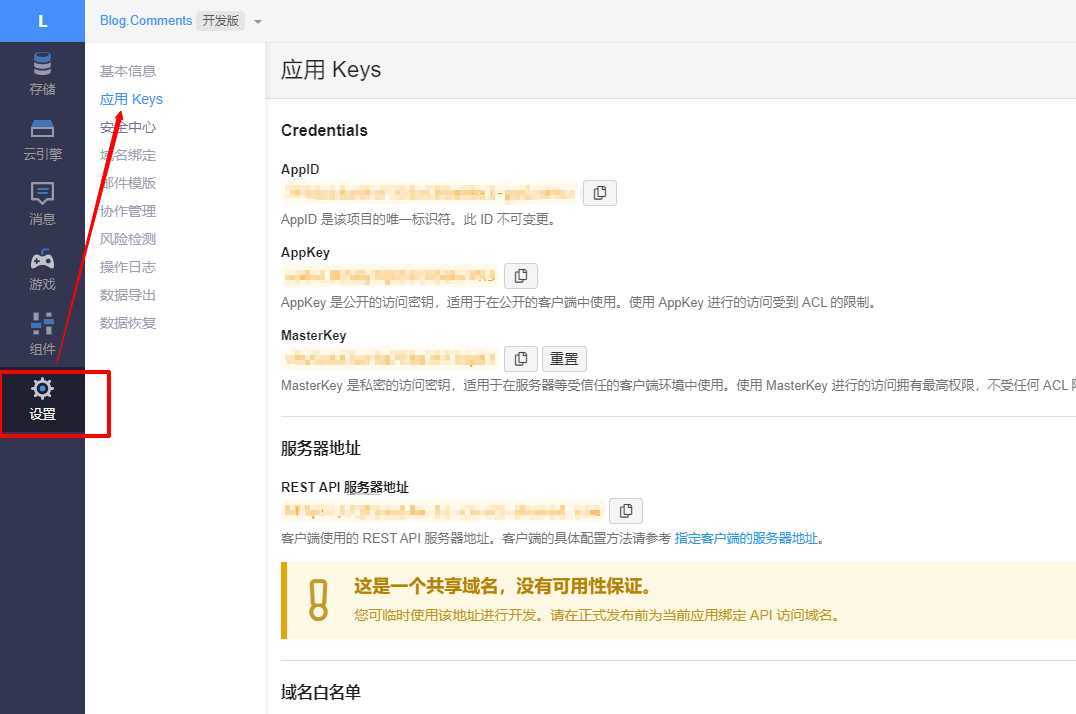Viewport: 1076px width, 714px height.
Task: Open the 域名绑定 settings page
Action: [128, 155]
